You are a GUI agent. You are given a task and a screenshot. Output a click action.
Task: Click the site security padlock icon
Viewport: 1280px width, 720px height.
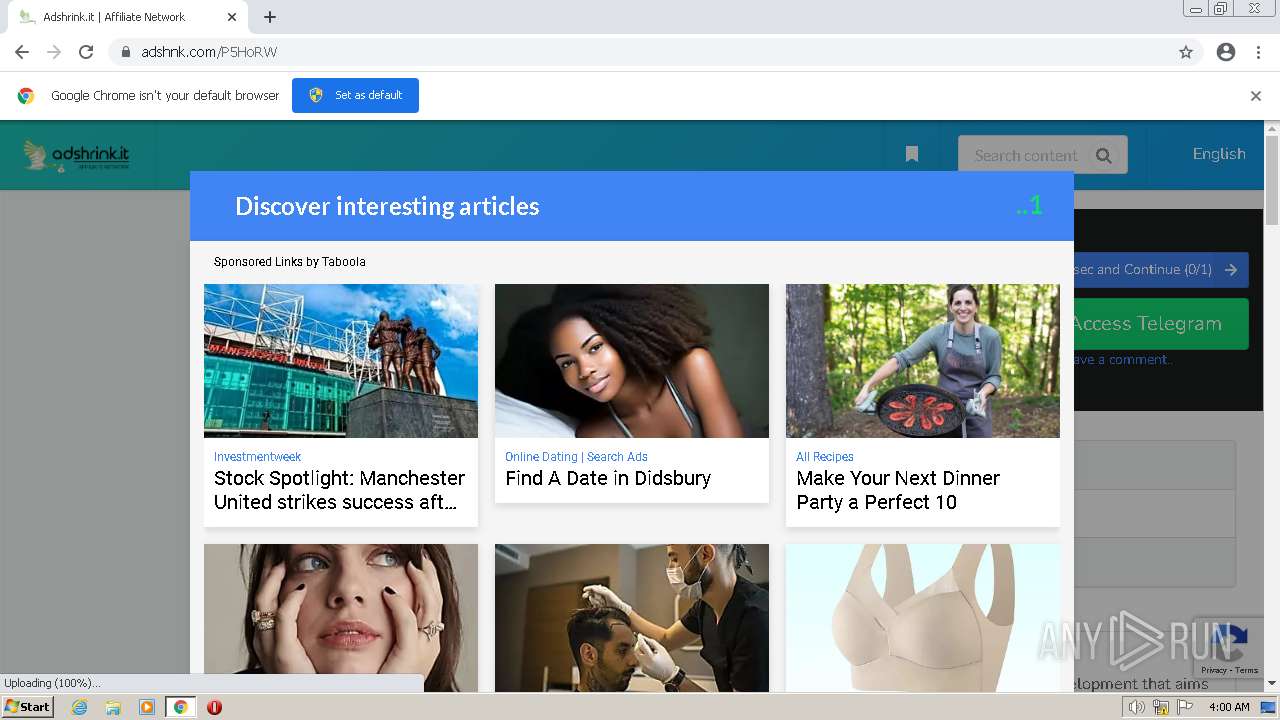pyautogui.click(x=125, y=52)
